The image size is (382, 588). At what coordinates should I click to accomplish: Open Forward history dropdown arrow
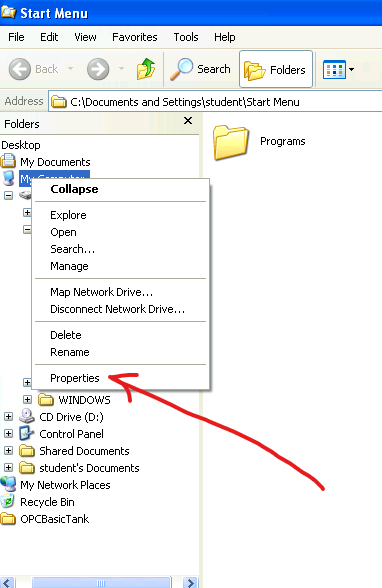point(121,69)
